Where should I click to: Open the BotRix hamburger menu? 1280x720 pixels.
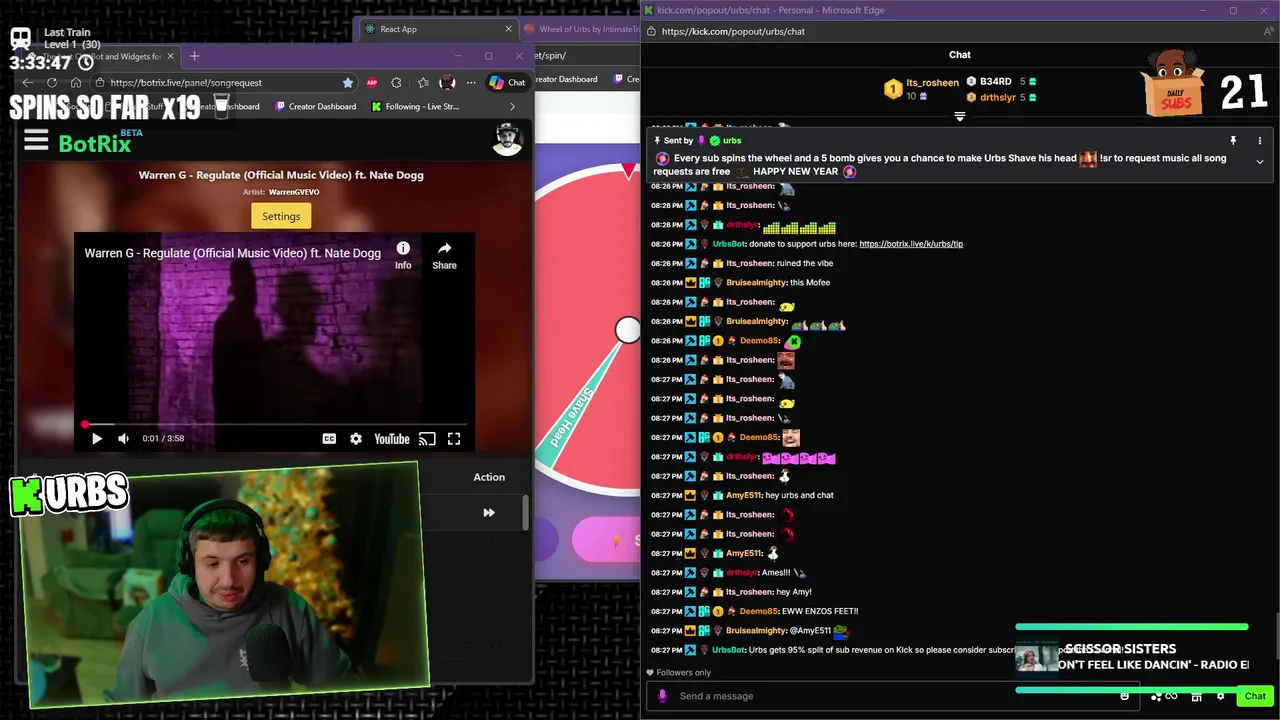(36, 141)
